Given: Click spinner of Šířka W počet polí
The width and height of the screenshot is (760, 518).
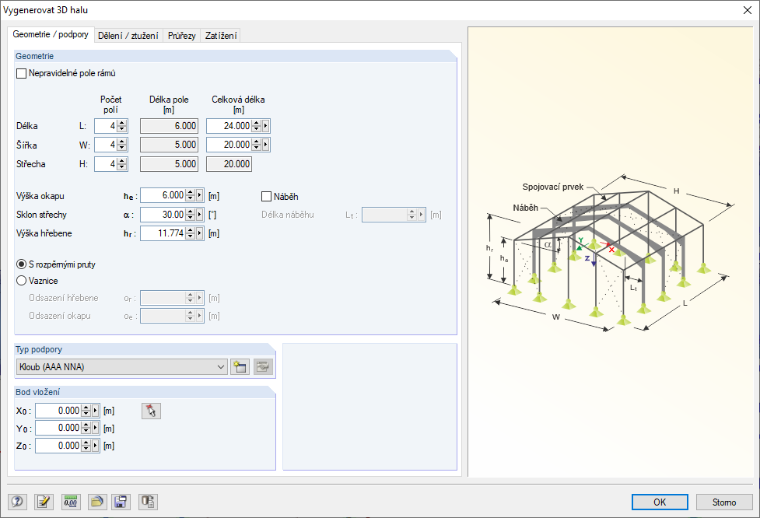Looking at the screenshot, I should pos(122,144).
